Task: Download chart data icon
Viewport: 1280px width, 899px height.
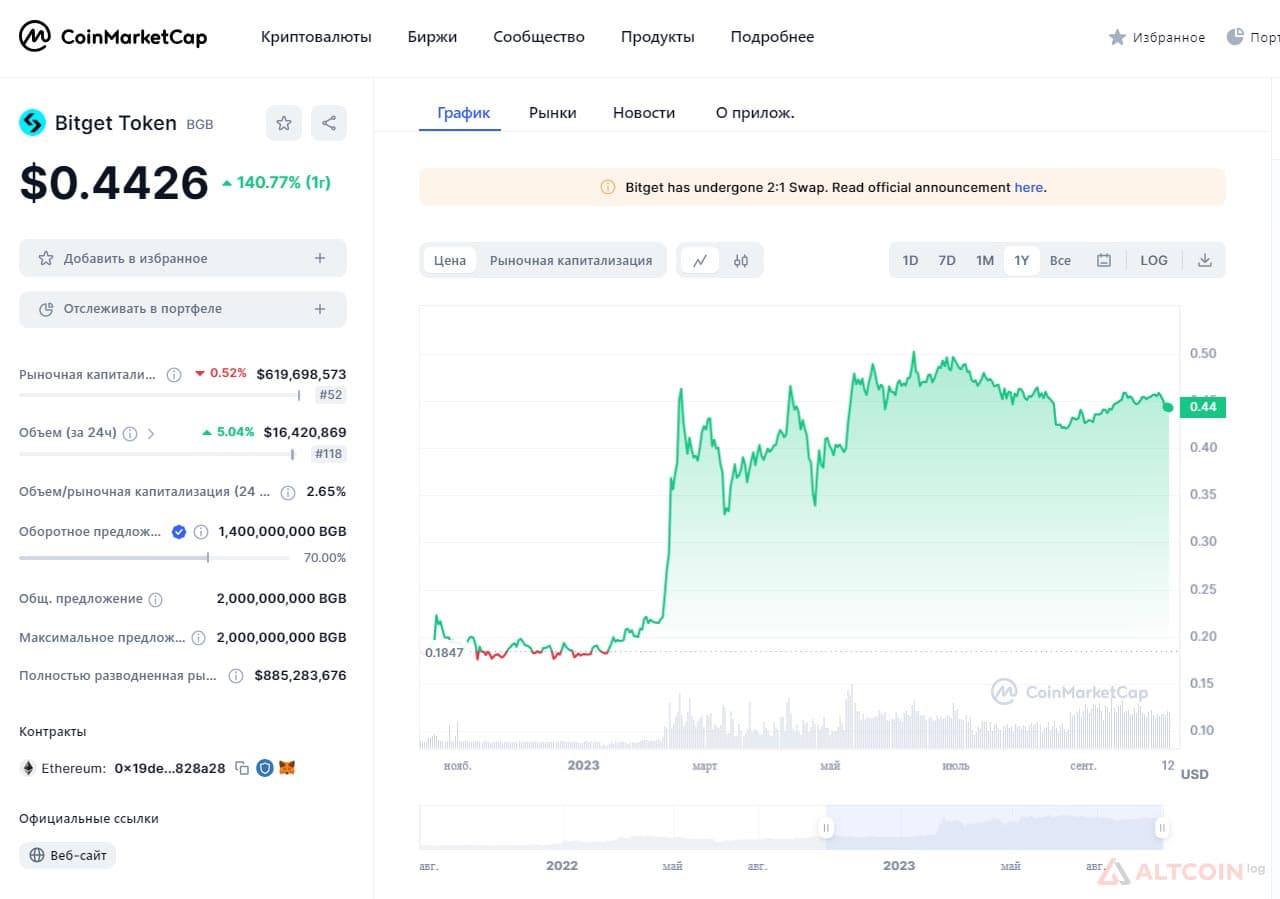Action: tap(1205, 260)
